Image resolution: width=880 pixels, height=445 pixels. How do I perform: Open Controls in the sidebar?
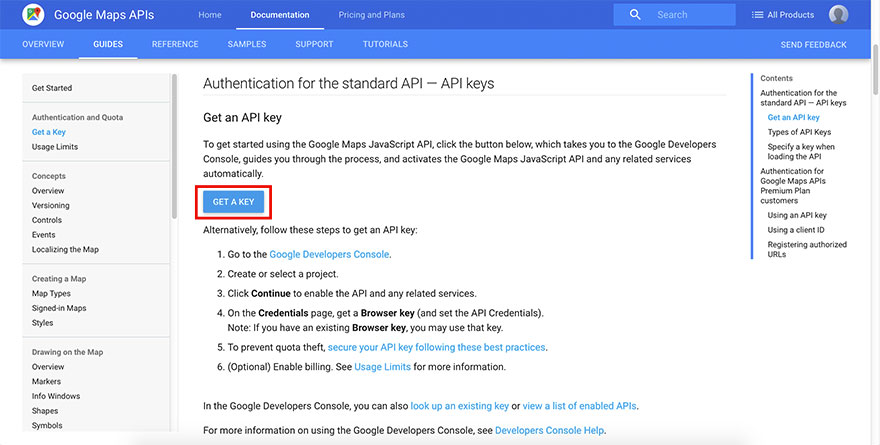click(x=47, y=220)
